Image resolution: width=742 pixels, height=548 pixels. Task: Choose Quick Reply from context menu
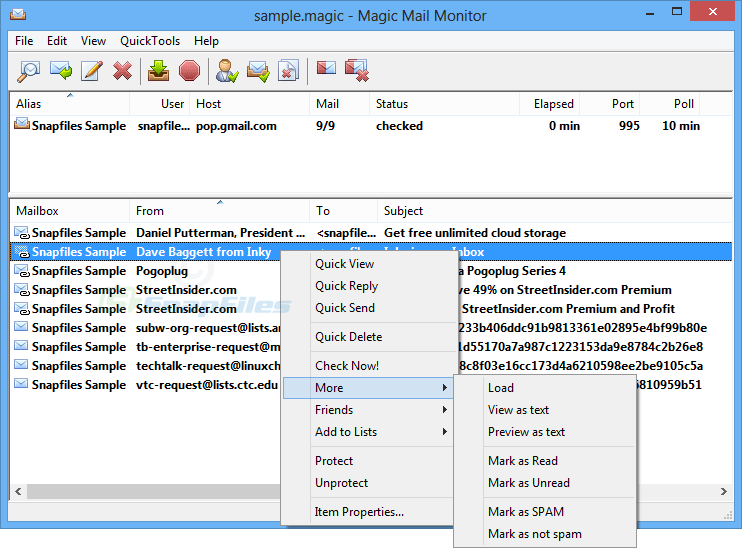click(368, 286)
